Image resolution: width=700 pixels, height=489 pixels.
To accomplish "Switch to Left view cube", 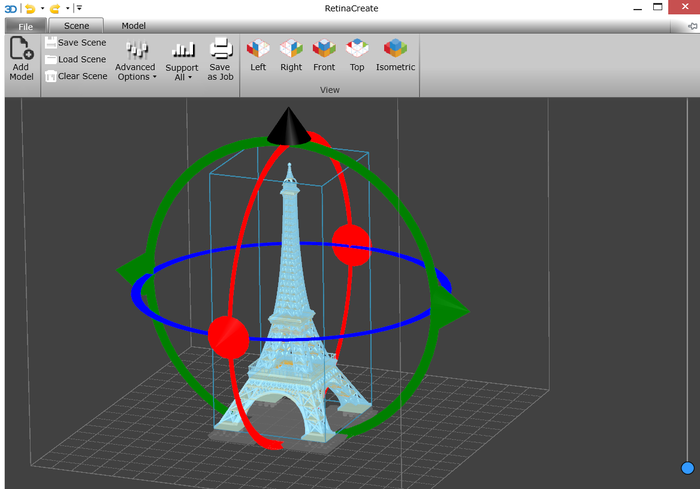I will coord(258,48).
